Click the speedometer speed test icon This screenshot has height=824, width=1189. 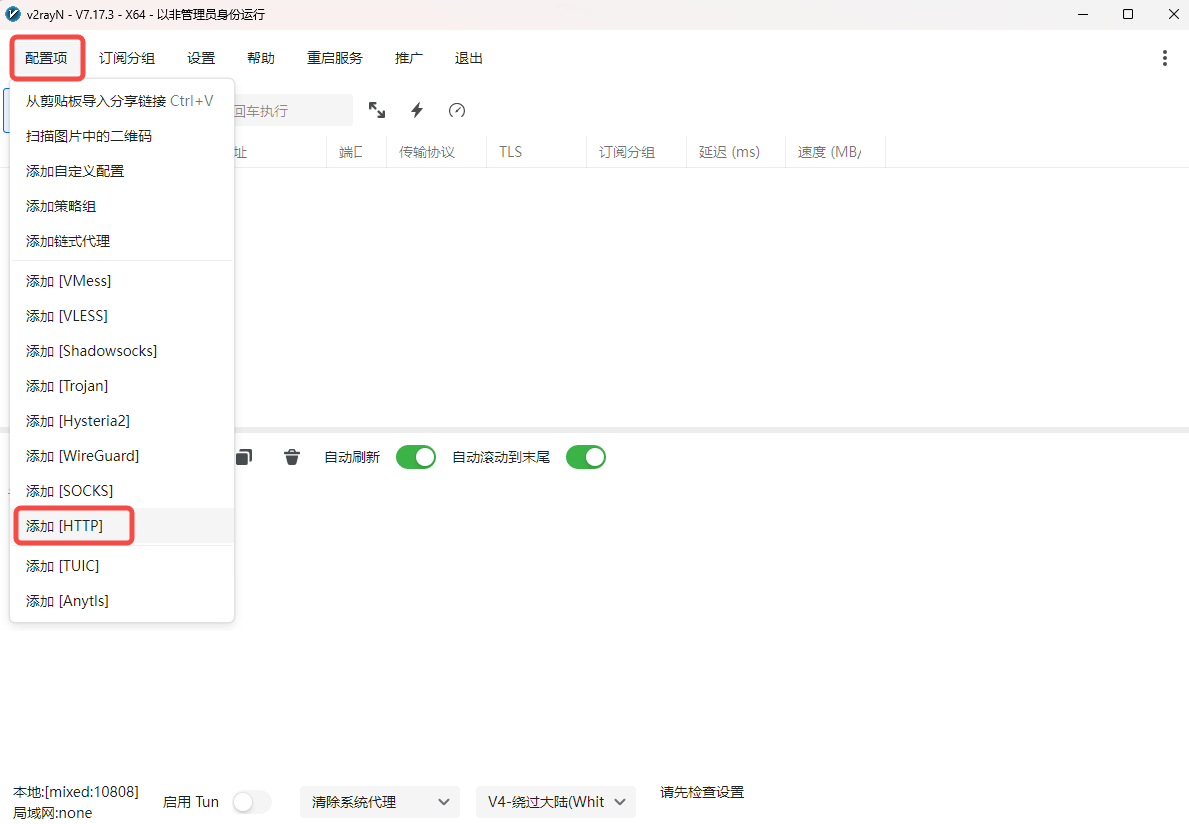pos(456,111)
